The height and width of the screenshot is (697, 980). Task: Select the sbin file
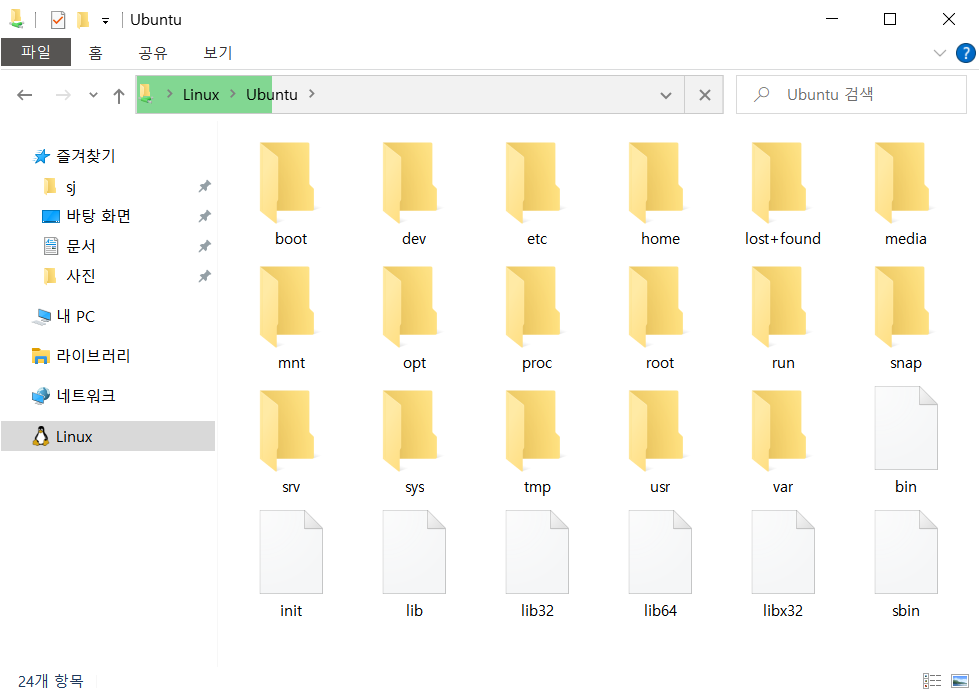906,564
